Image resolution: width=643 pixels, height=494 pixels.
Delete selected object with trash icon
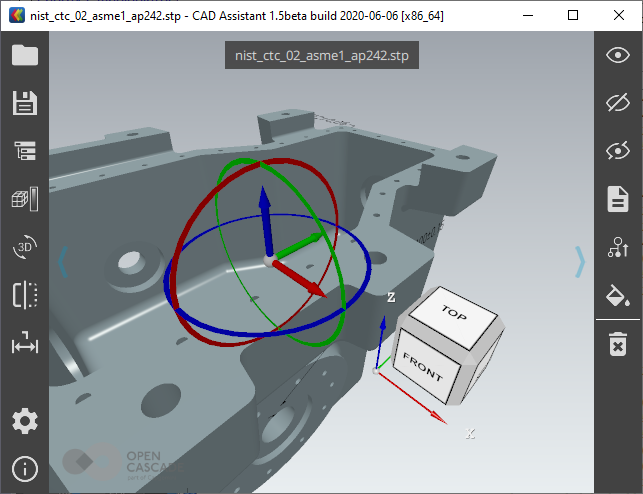click(x=618, y=346)
